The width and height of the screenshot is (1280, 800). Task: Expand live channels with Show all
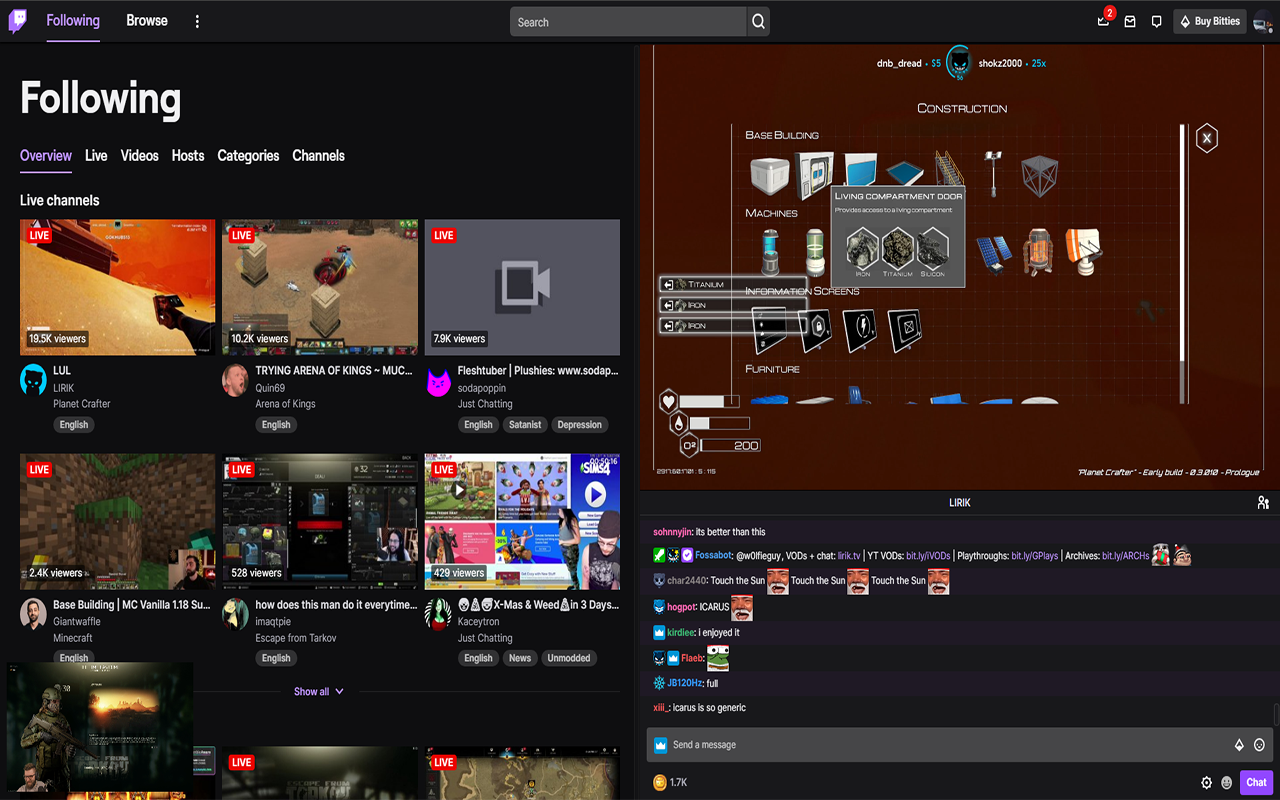tap(318, 691)
